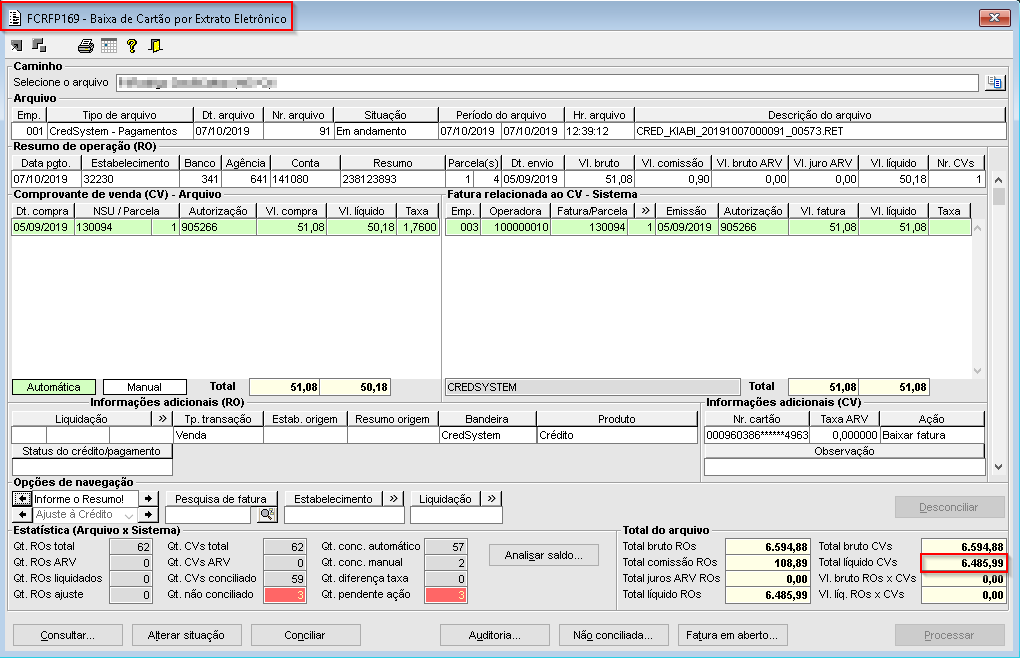Image resolution: width=1020 pixels, height=658 pixels.
Task: Expand the Liquidação navigation chevron
Action: coord(491,499)
